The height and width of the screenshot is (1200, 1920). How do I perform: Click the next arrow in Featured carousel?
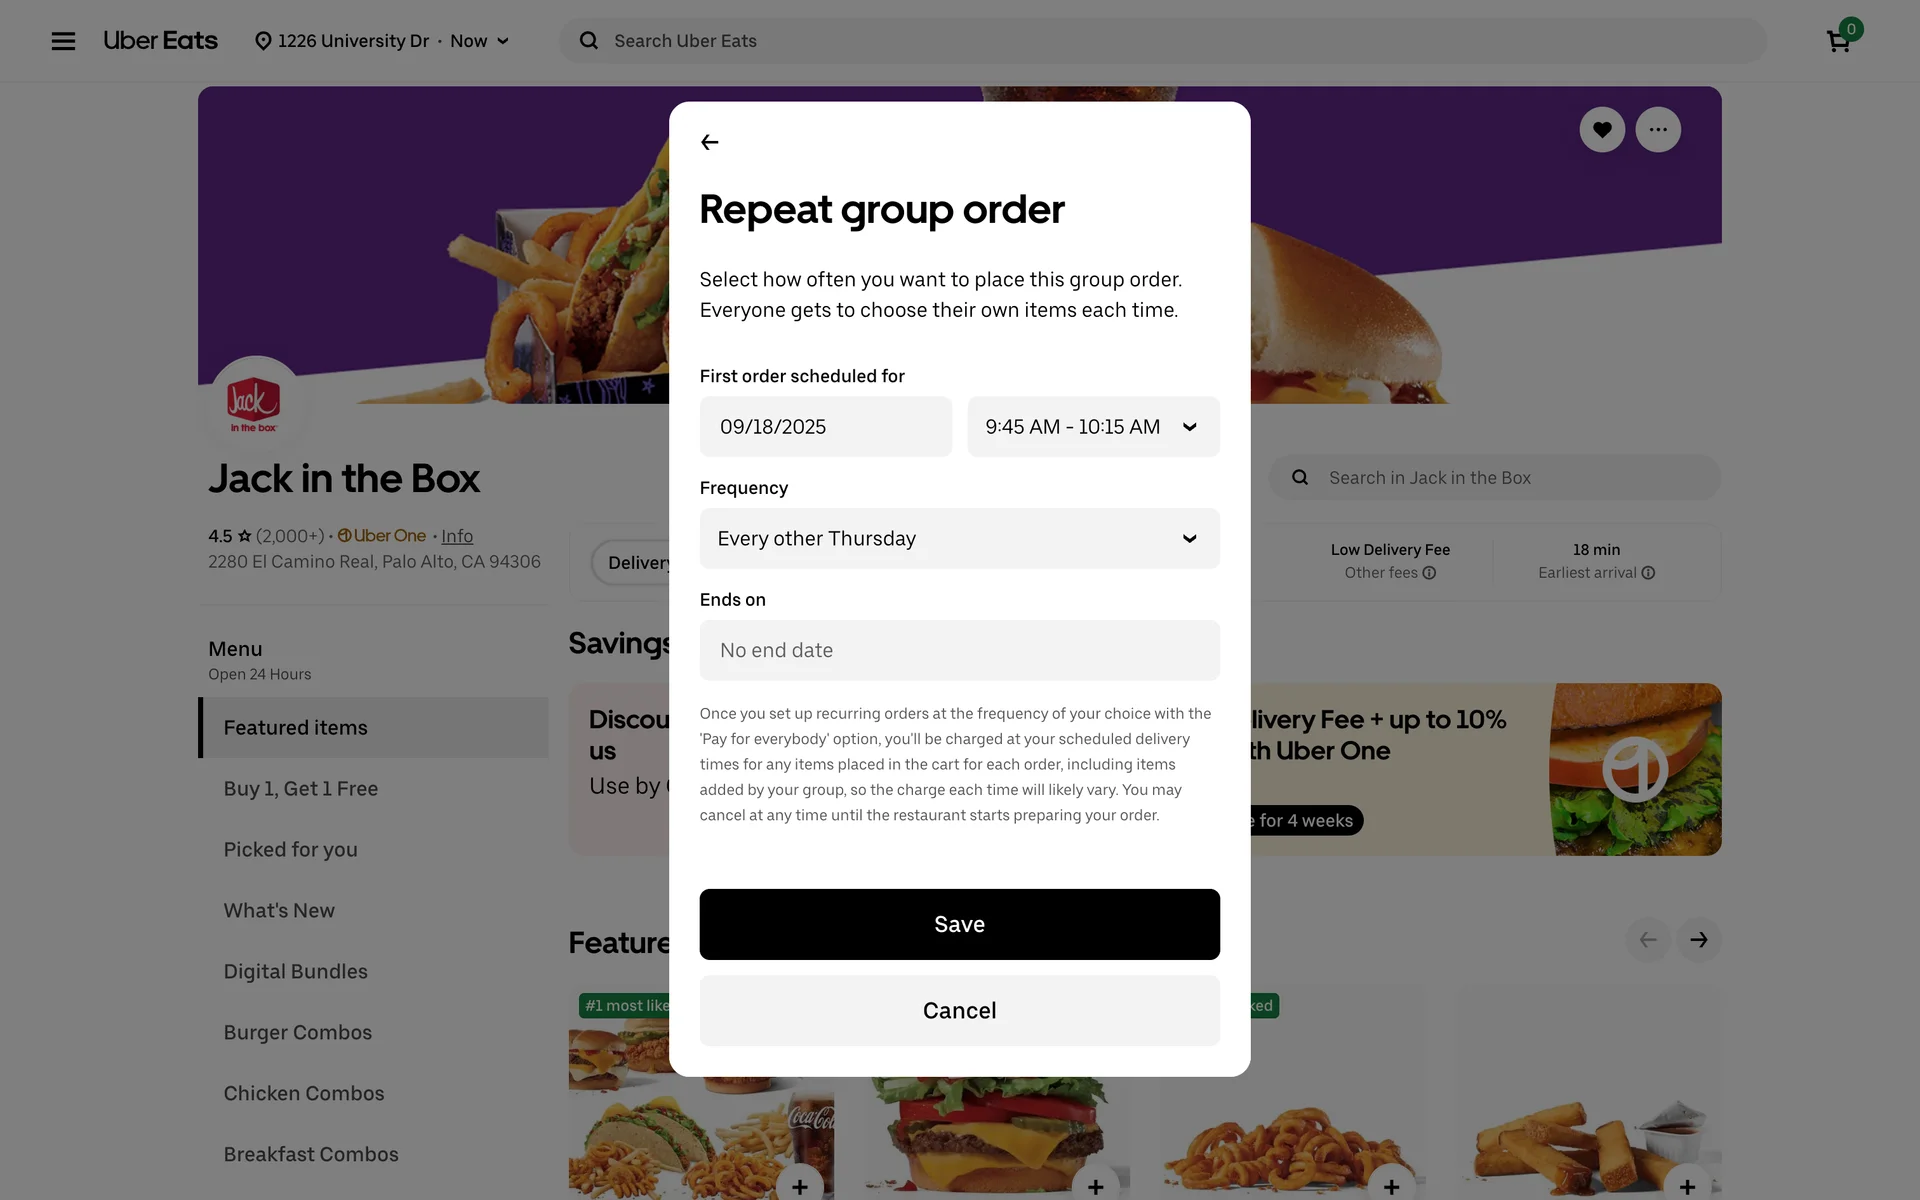(1699, 940)
